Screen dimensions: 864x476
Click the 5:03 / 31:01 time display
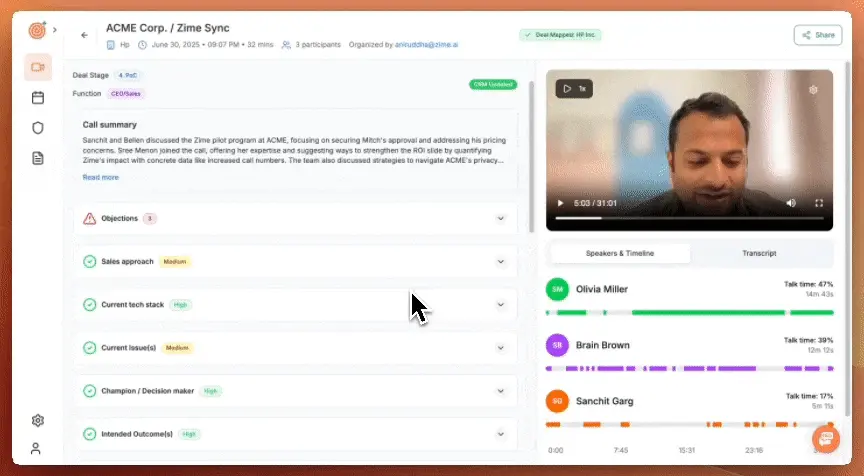pyautogui.click(x=595, y=203)
